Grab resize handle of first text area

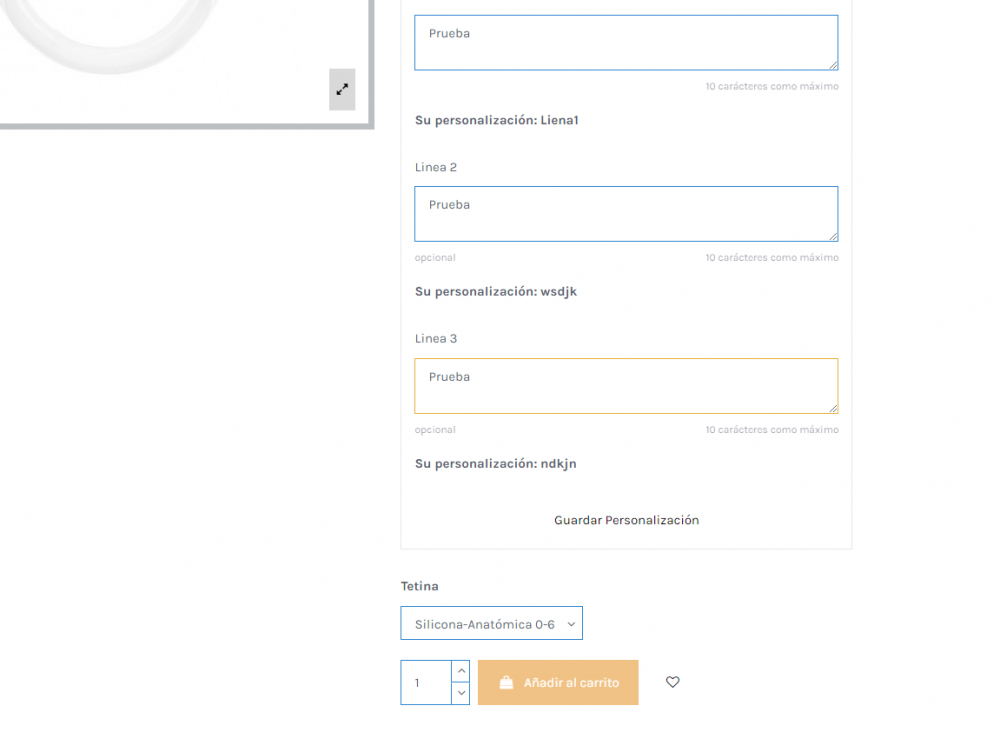[x=833, y=65]
